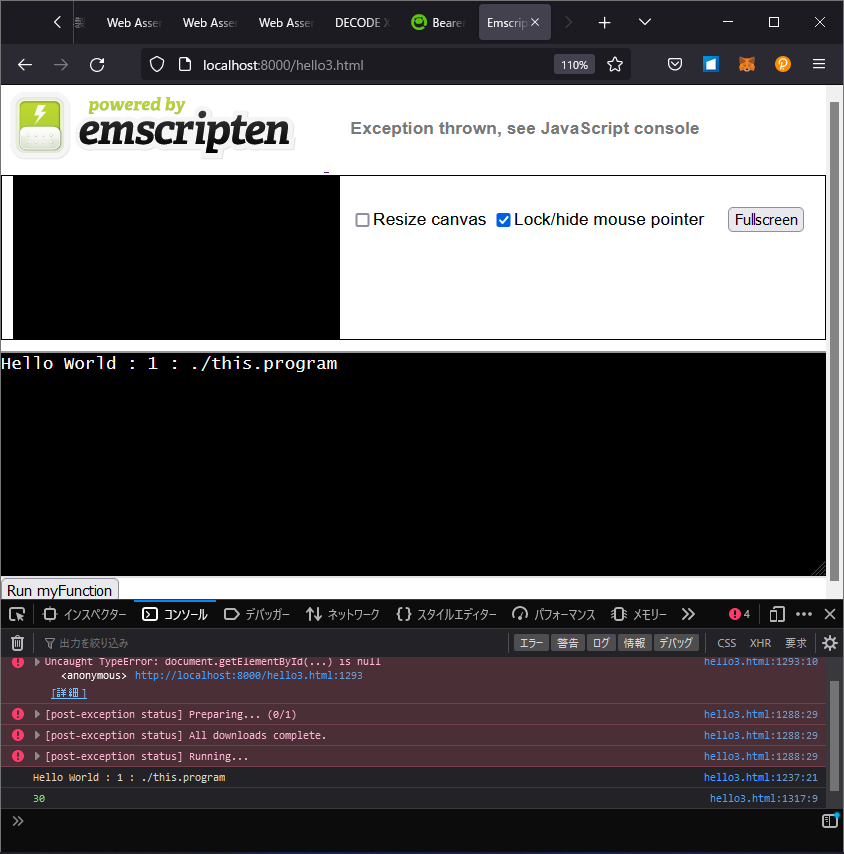Show more DevTools tabs via chevron
This screenshot has width=844, height=854.
(688, 614)
